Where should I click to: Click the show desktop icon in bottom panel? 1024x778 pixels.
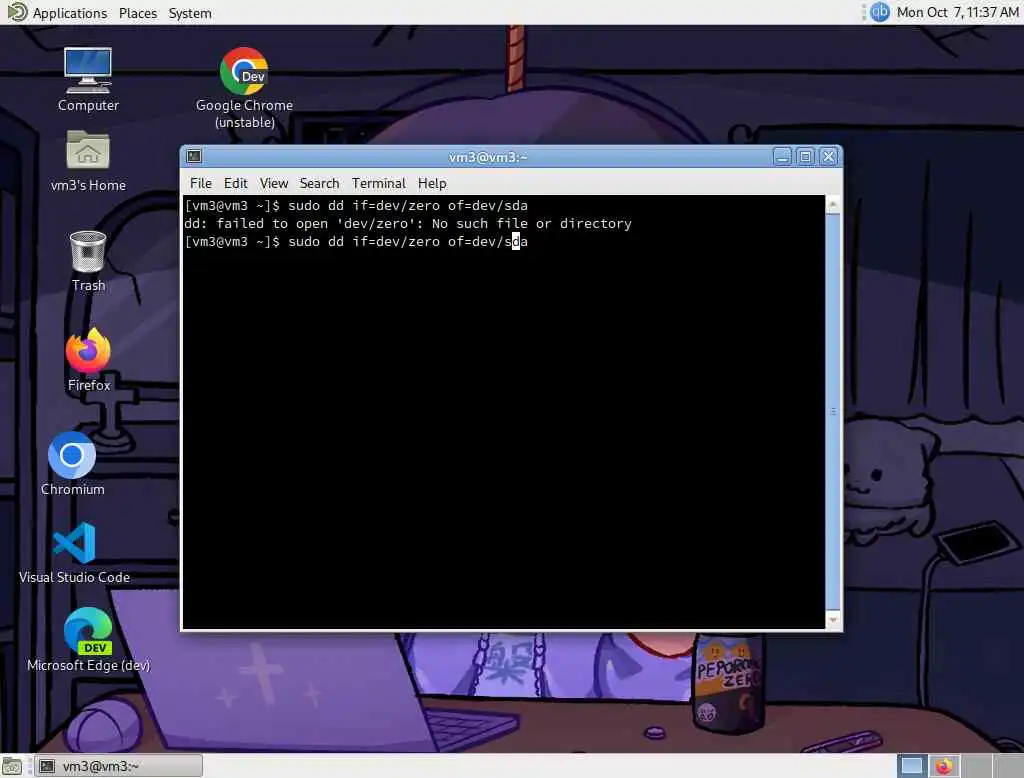(11, 766)
